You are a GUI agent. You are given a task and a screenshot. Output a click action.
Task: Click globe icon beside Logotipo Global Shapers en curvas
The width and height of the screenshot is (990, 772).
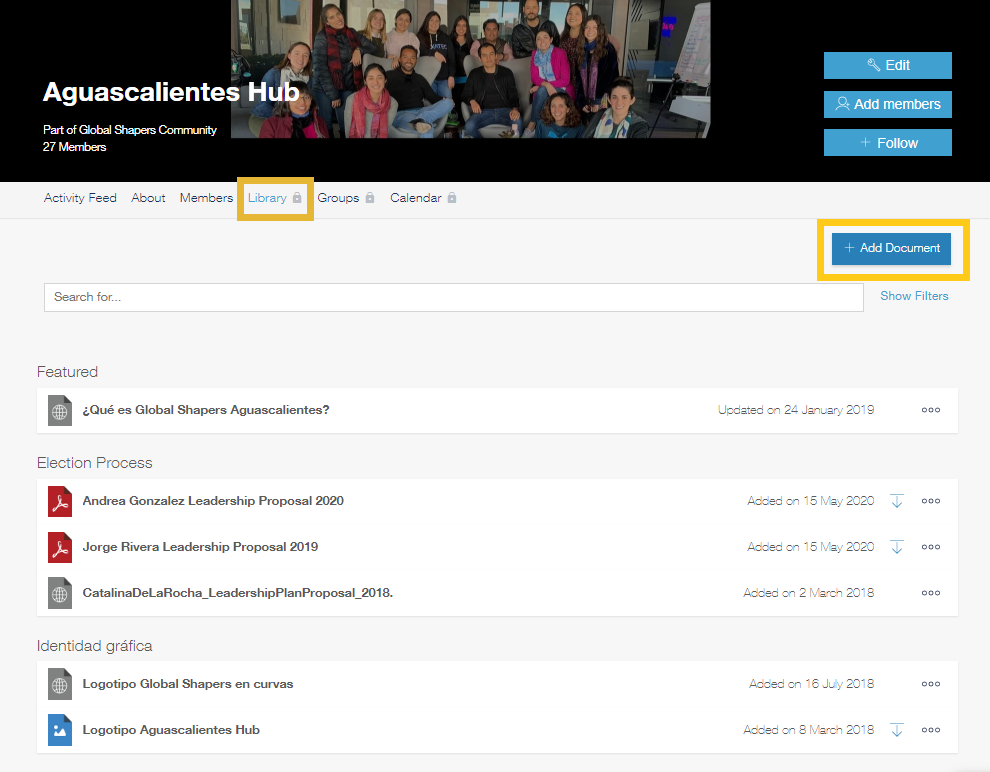[60, 685]
